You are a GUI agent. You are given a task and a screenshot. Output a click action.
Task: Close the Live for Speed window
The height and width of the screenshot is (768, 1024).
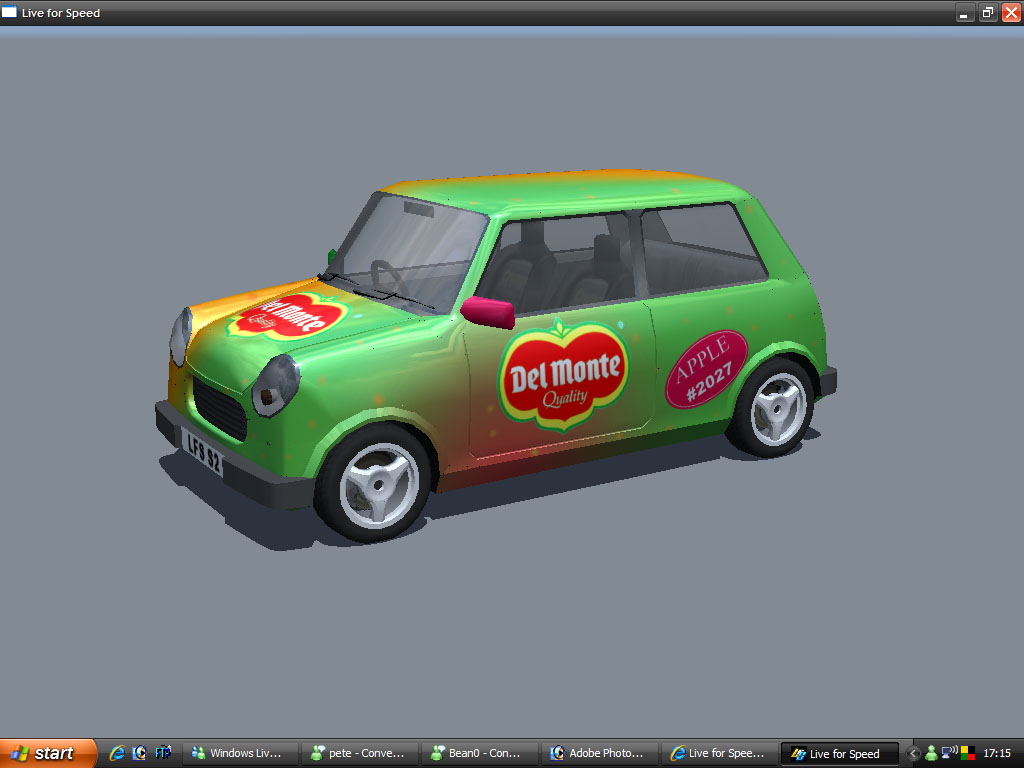(1011, 12)
